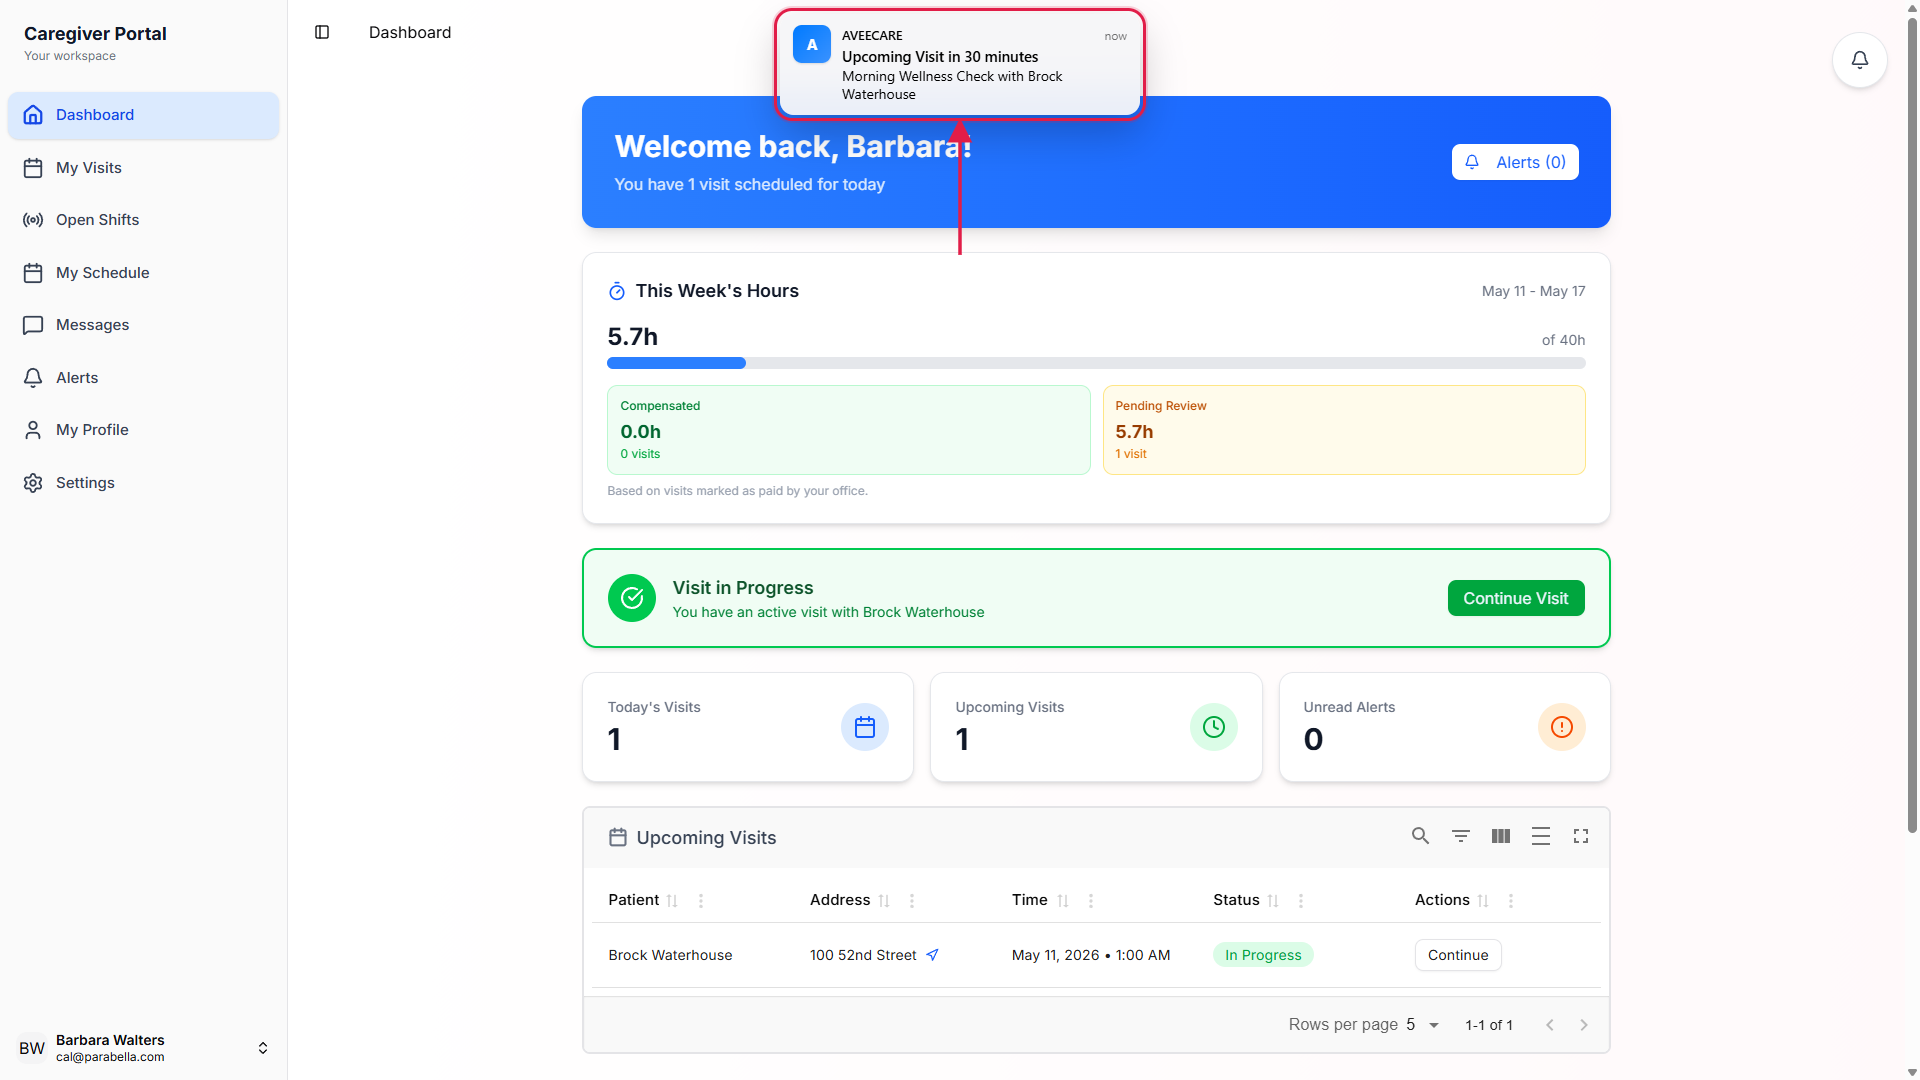The image size is (1920, 1080).
Task: Click the weekly hours progress bar
Action: tap(1096, 363)
